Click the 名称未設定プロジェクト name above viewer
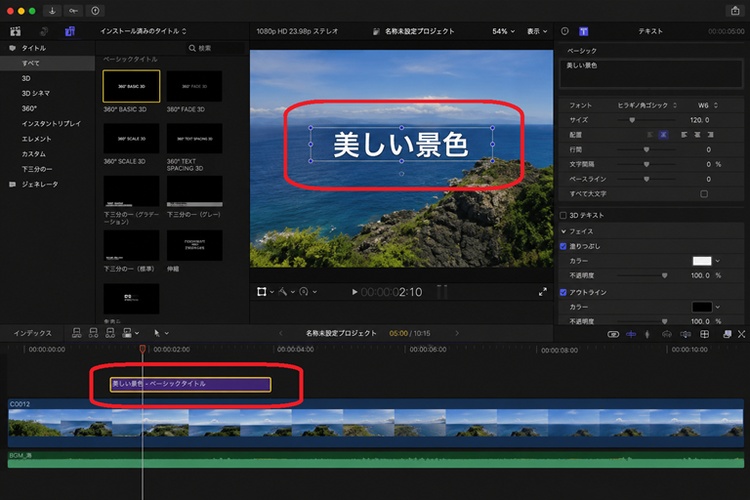The width and height of the screenshot is (750, 500). click(x=419, y=31)
